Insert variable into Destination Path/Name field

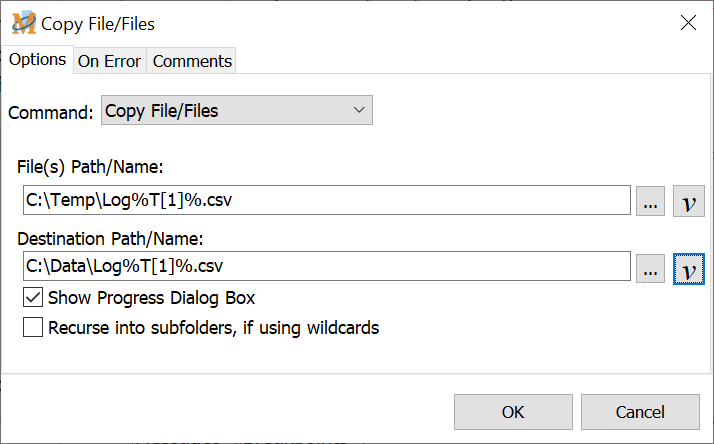tap(689, 267)
